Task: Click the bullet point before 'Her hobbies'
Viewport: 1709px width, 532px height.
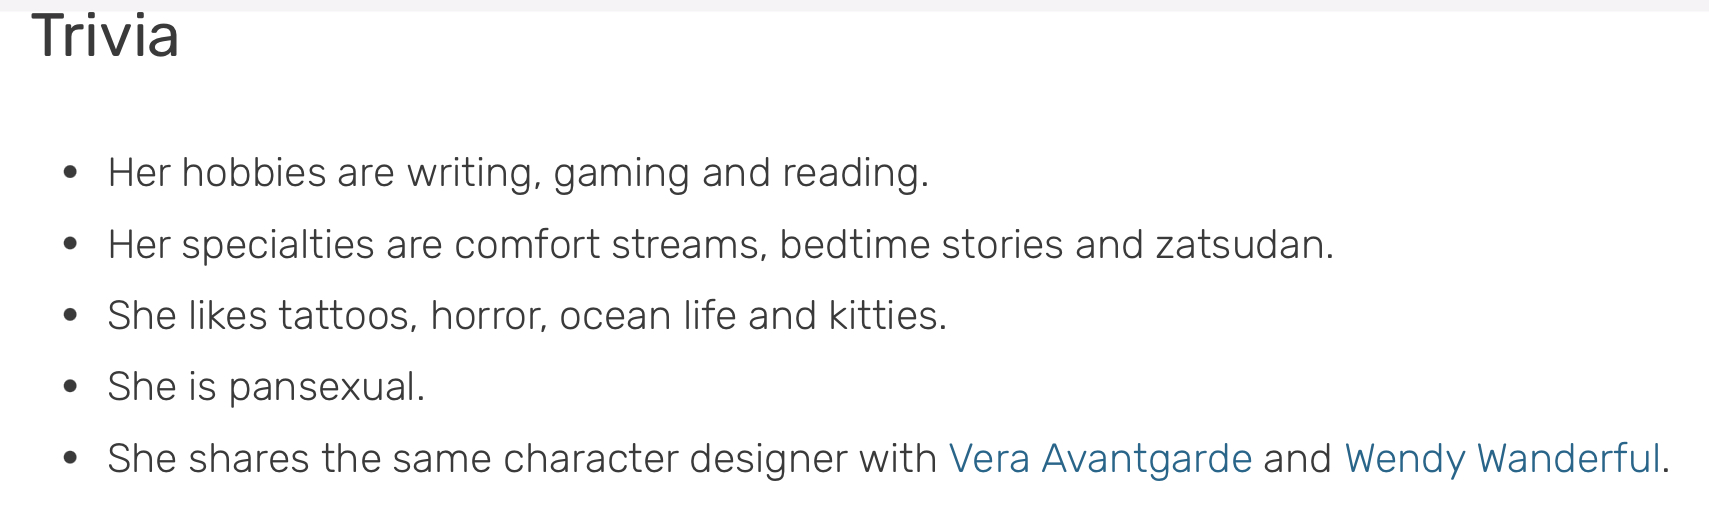Action: point(70,173)
